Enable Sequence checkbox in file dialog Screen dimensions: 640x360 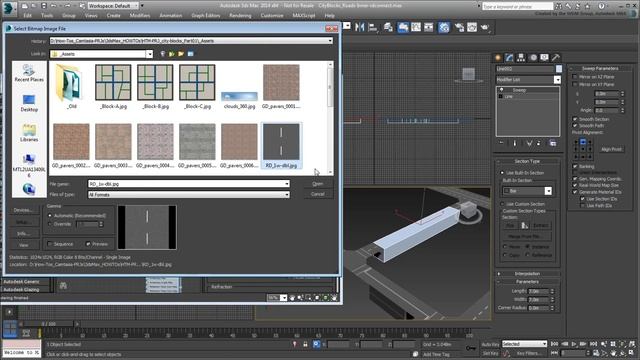coord(50,244)
